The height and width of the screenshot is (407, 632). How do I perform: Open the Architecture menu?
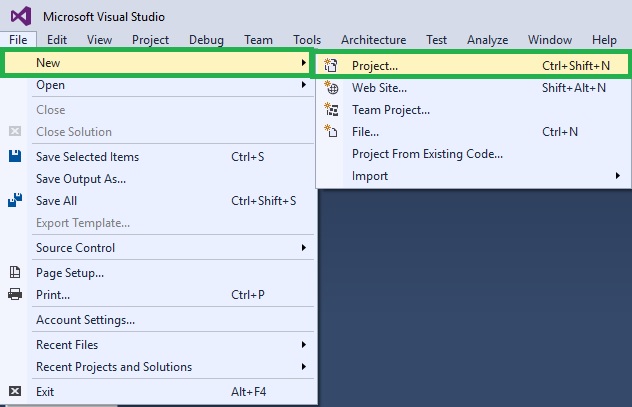(373, 40)
